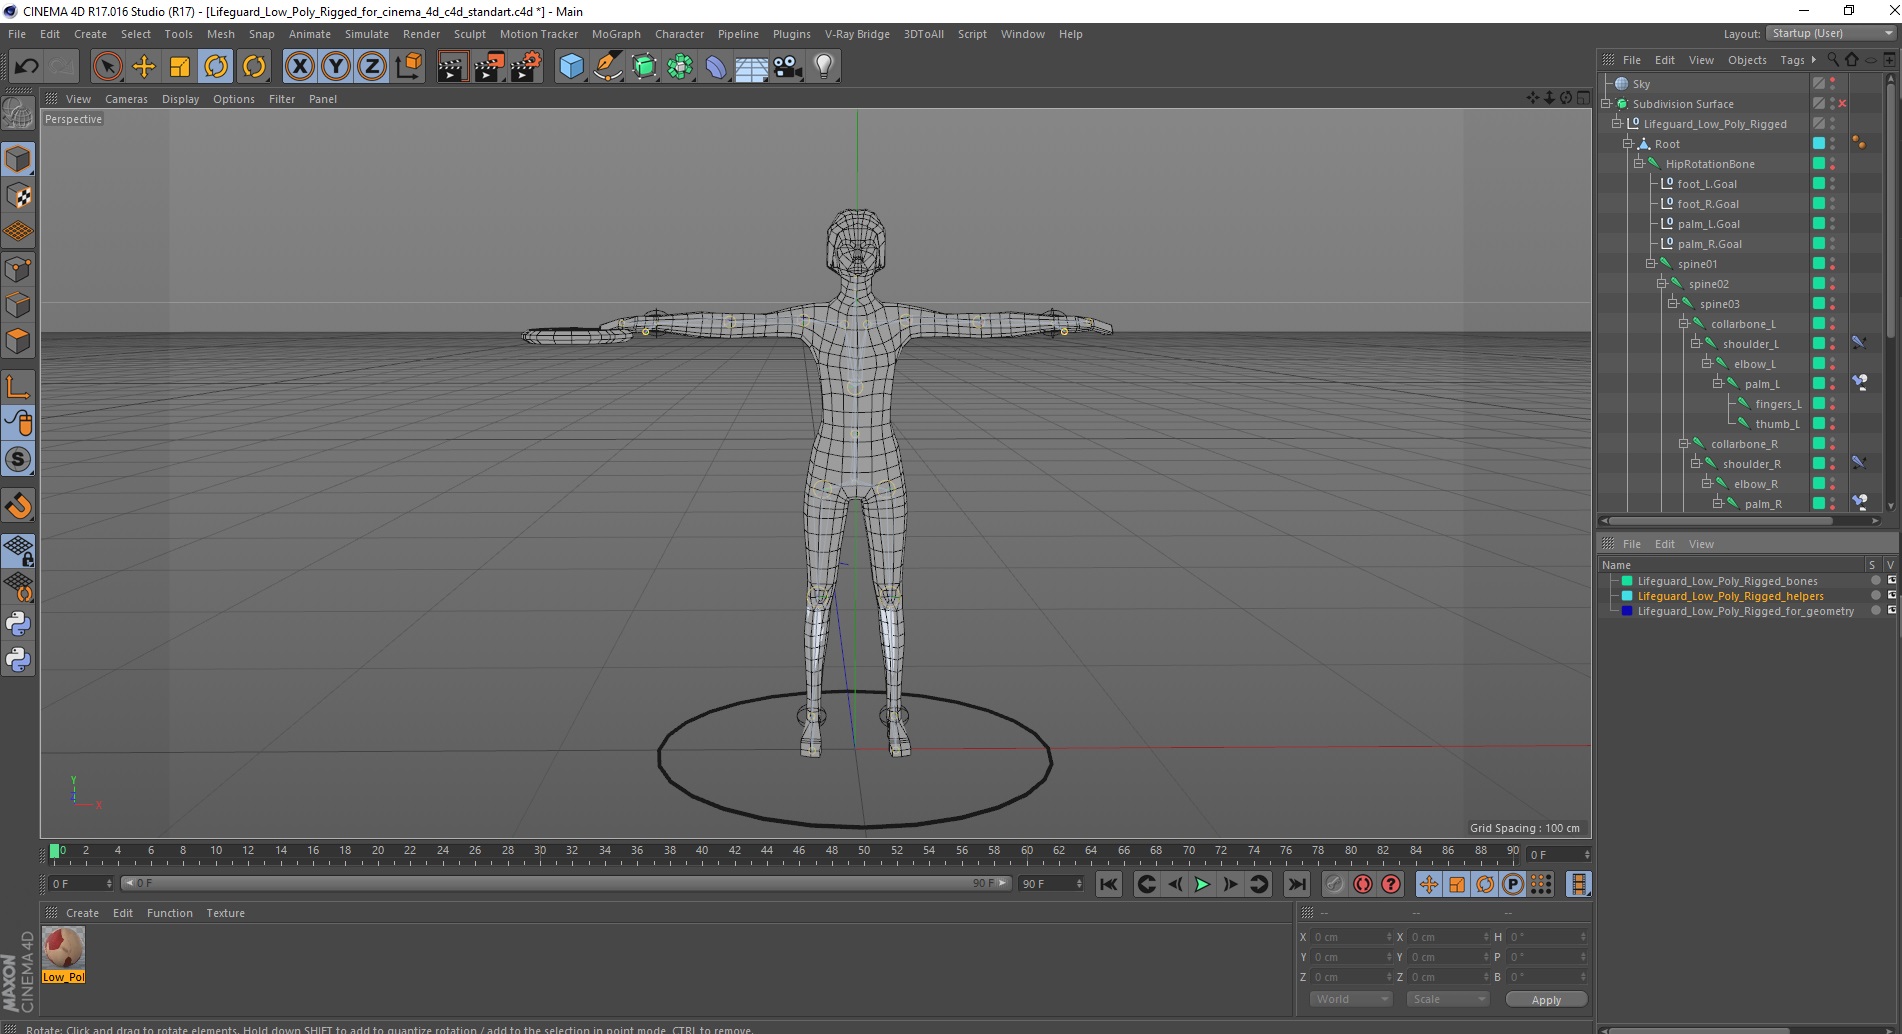Open viewport Cameras menu
The height and width of the screenshot is (1034, 1902).
click(x=126, y=99)
